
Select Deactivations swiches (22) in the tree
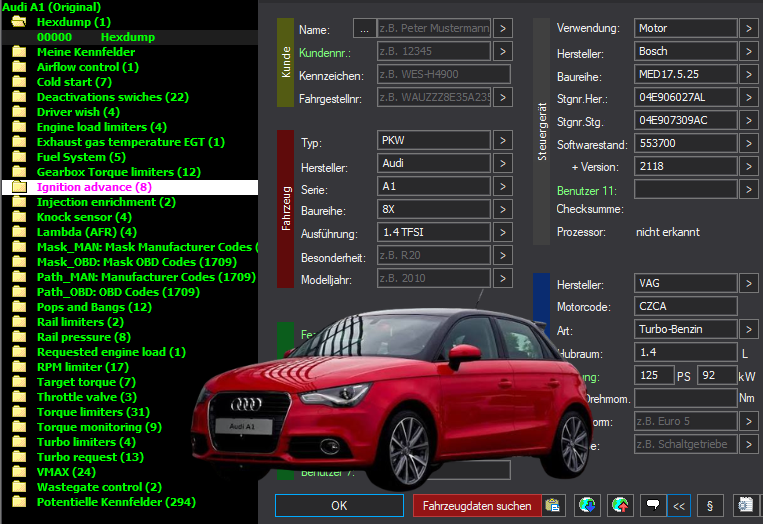[x=113, y=97]
